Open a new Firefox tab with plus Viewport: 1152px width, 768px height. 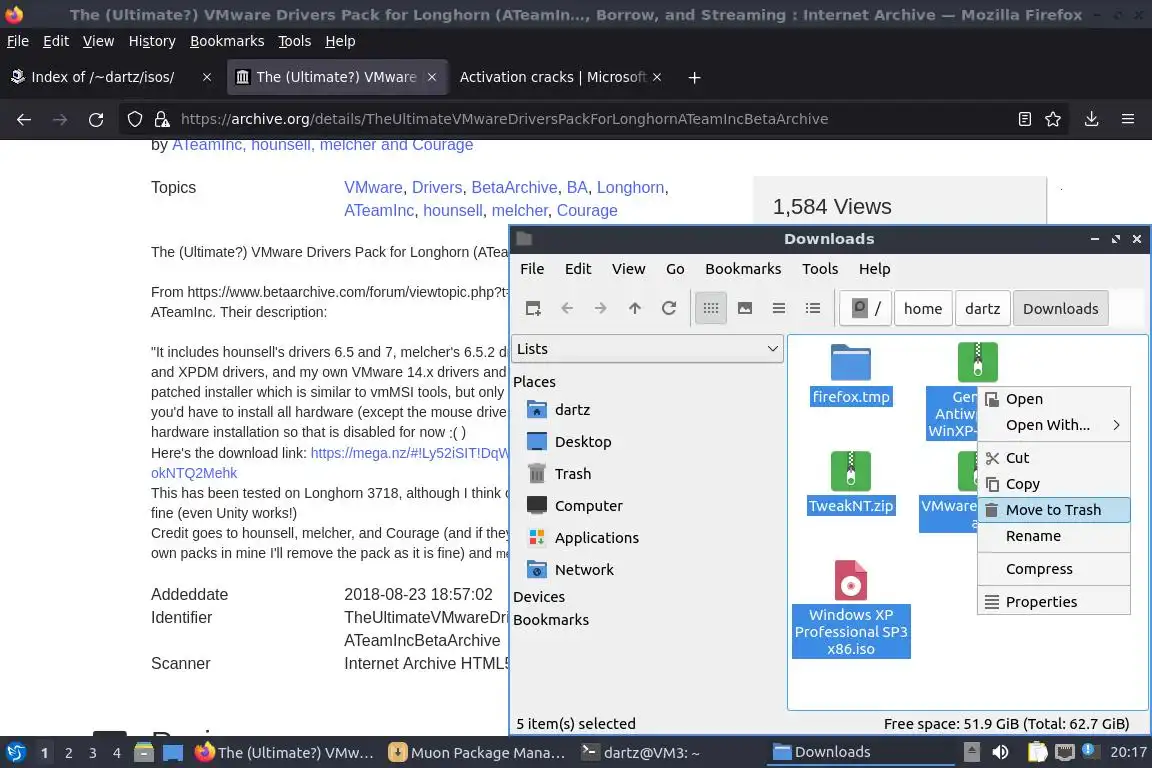(694, 77)
